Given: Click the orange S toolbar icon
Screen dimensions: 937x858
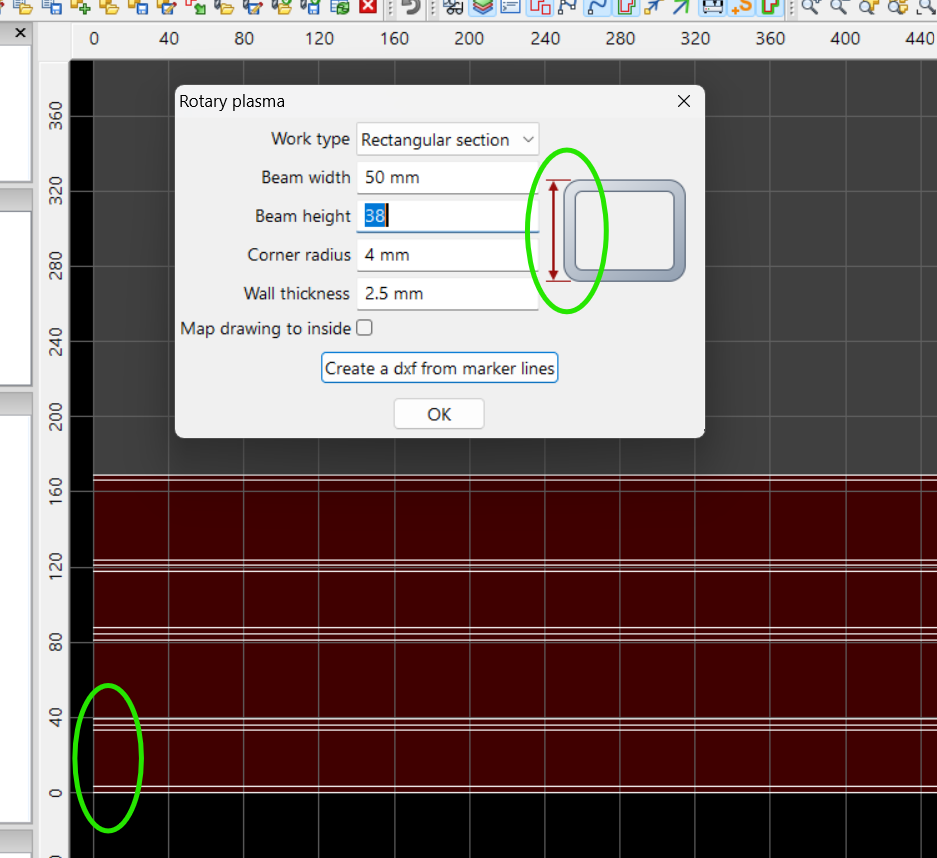Looking at the screenshot, I should [741, 7].
